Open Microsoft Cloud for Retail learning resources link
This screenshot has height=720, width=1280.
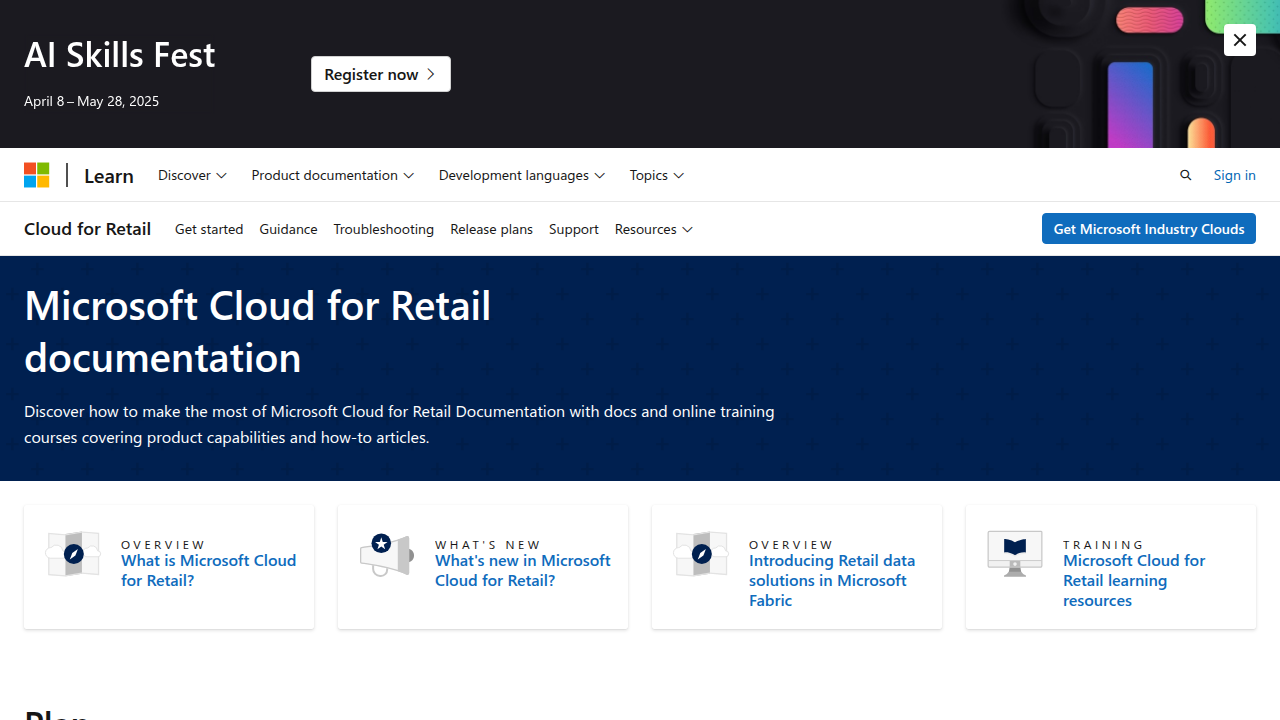tap(1134, 580)
